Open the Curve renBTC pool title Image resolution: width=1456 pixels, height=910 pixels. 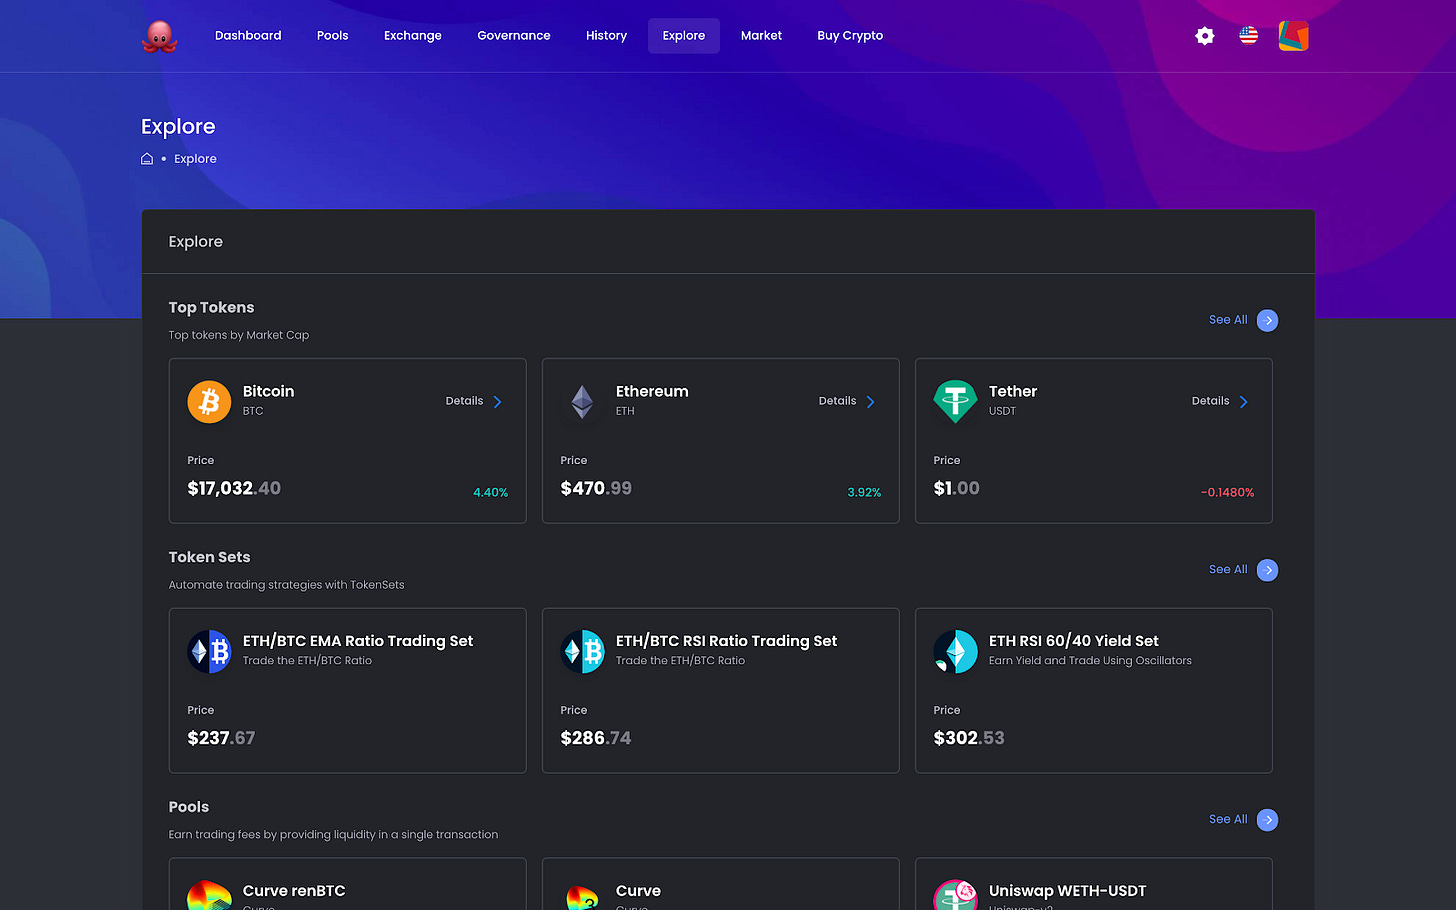coord(294,891)
